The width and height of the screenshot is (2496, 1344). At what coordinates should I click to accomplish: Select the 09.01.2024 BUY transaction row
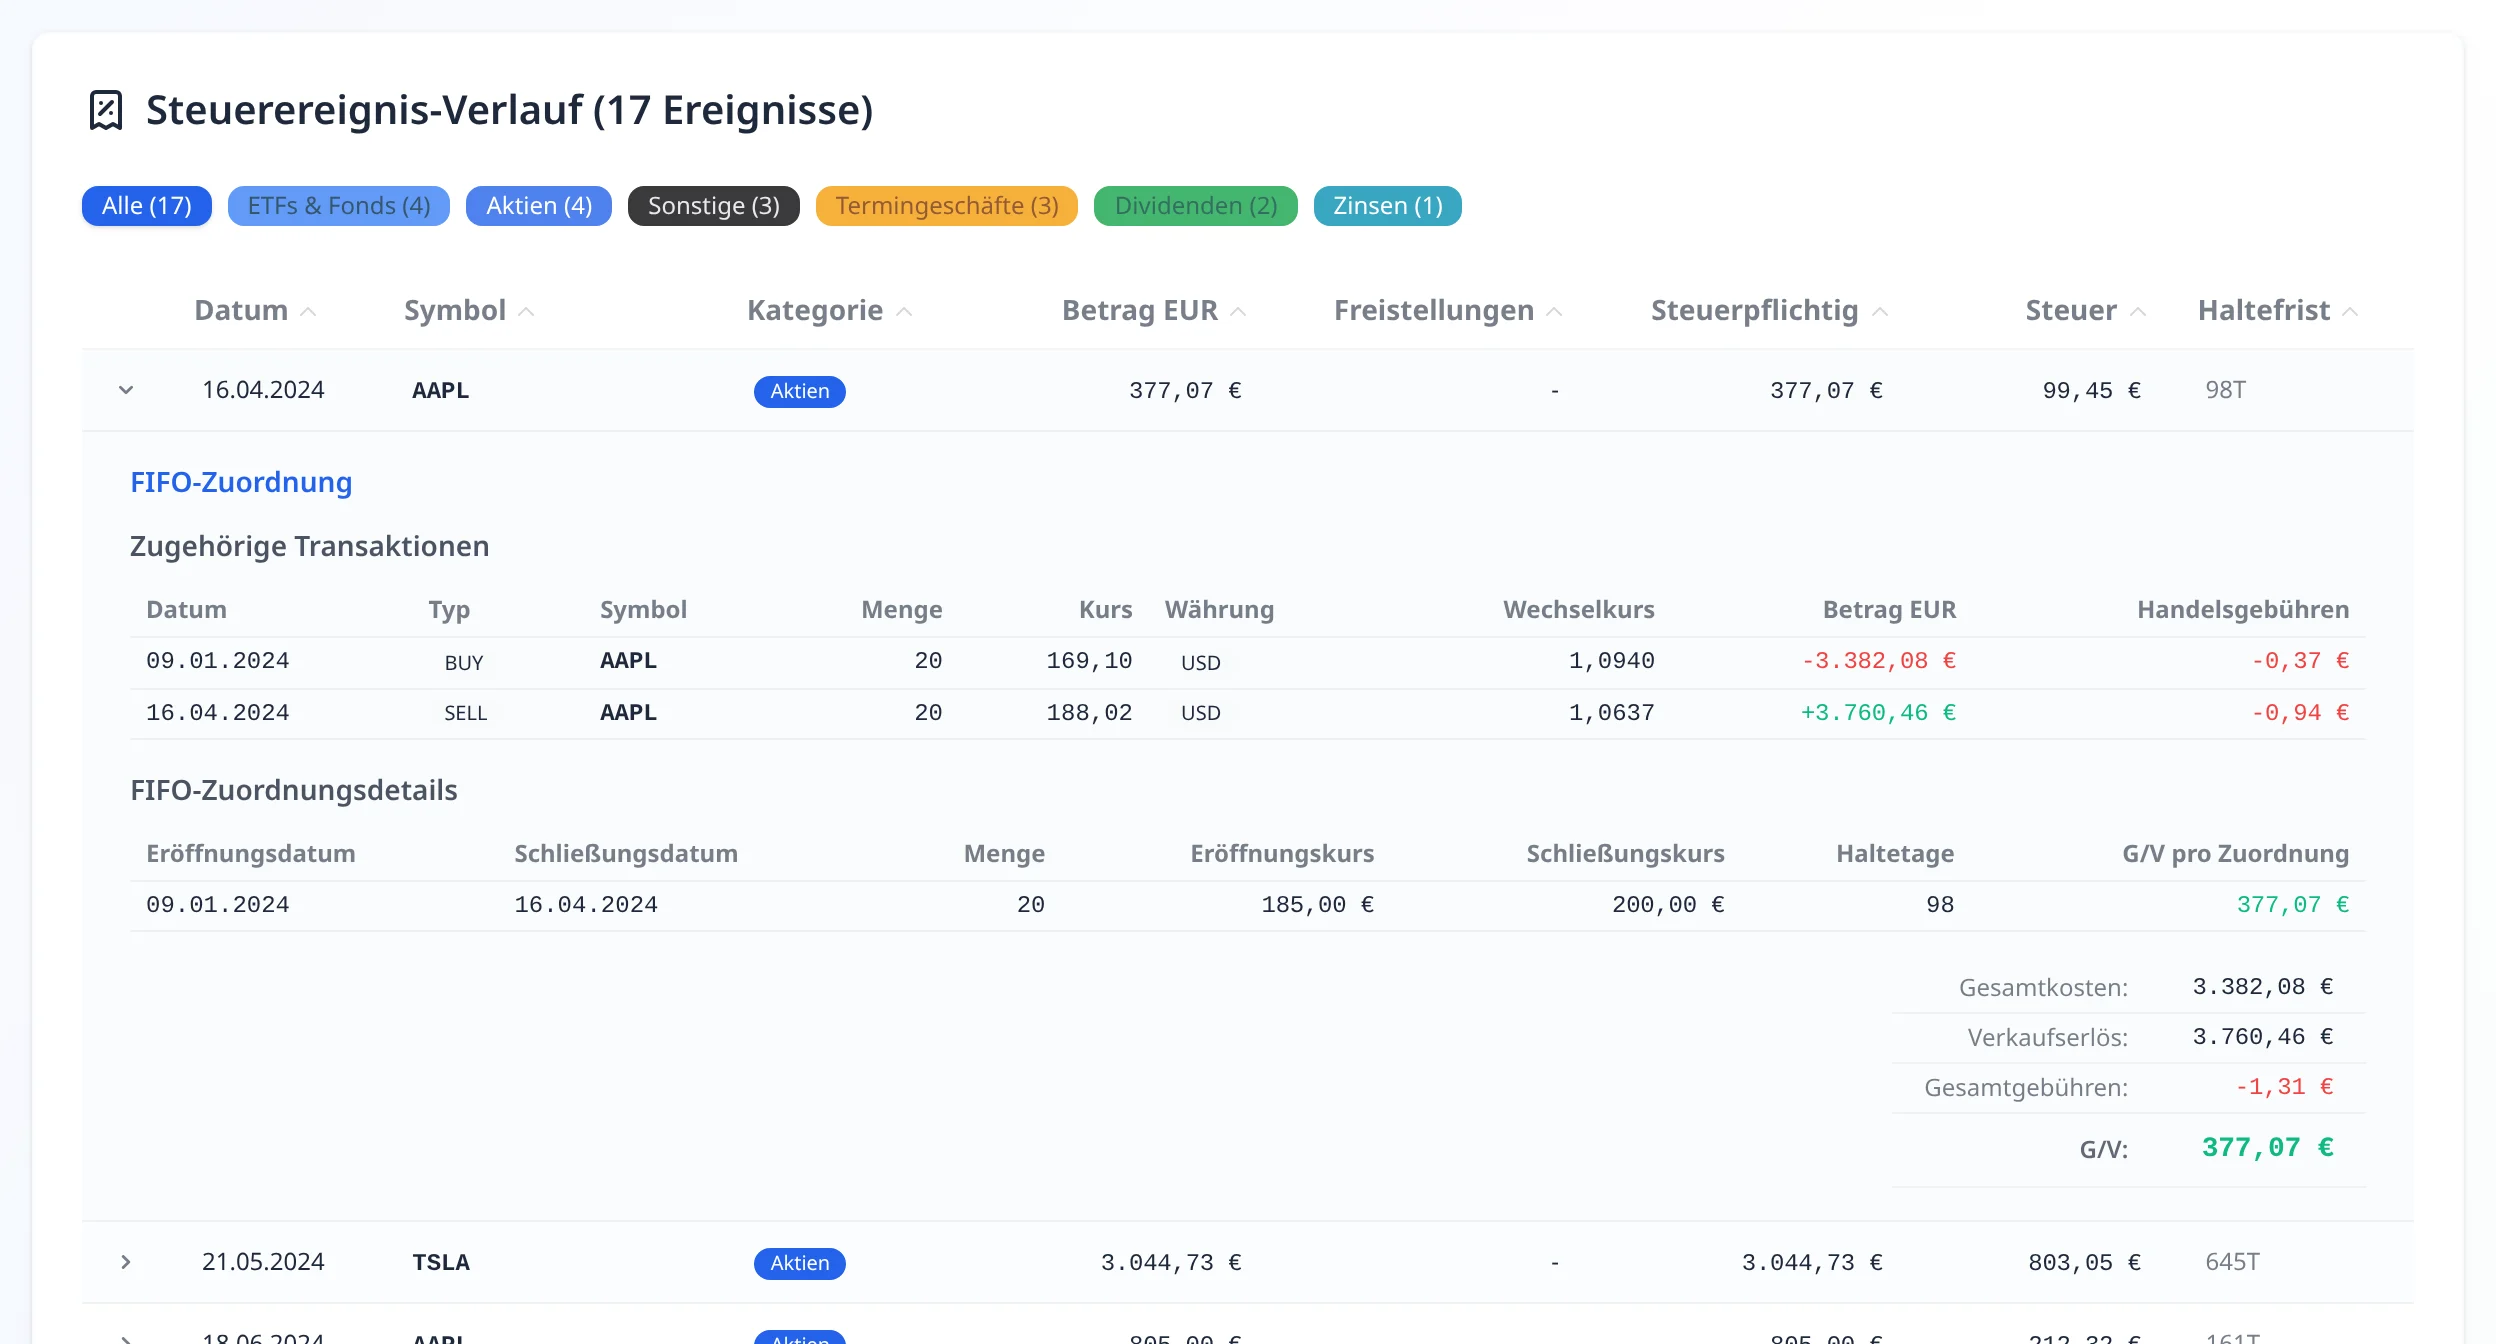[1247, 662]
